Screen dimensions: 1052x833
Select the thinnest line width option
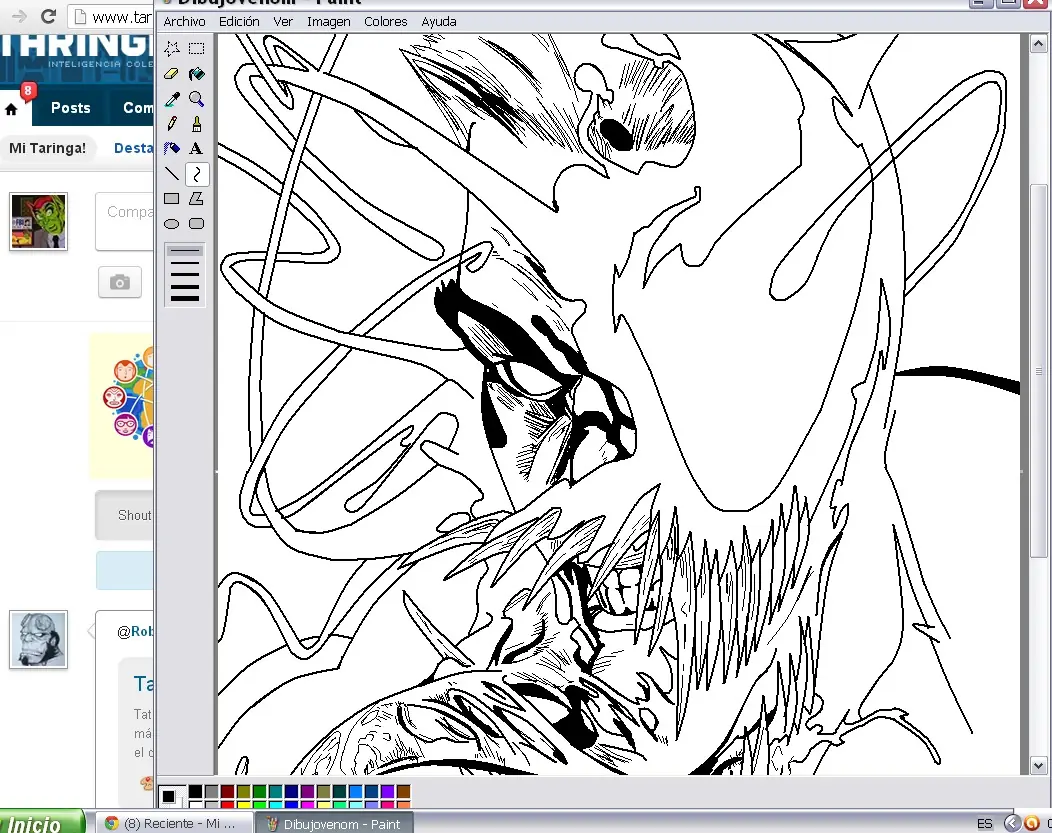pos(185,251)
